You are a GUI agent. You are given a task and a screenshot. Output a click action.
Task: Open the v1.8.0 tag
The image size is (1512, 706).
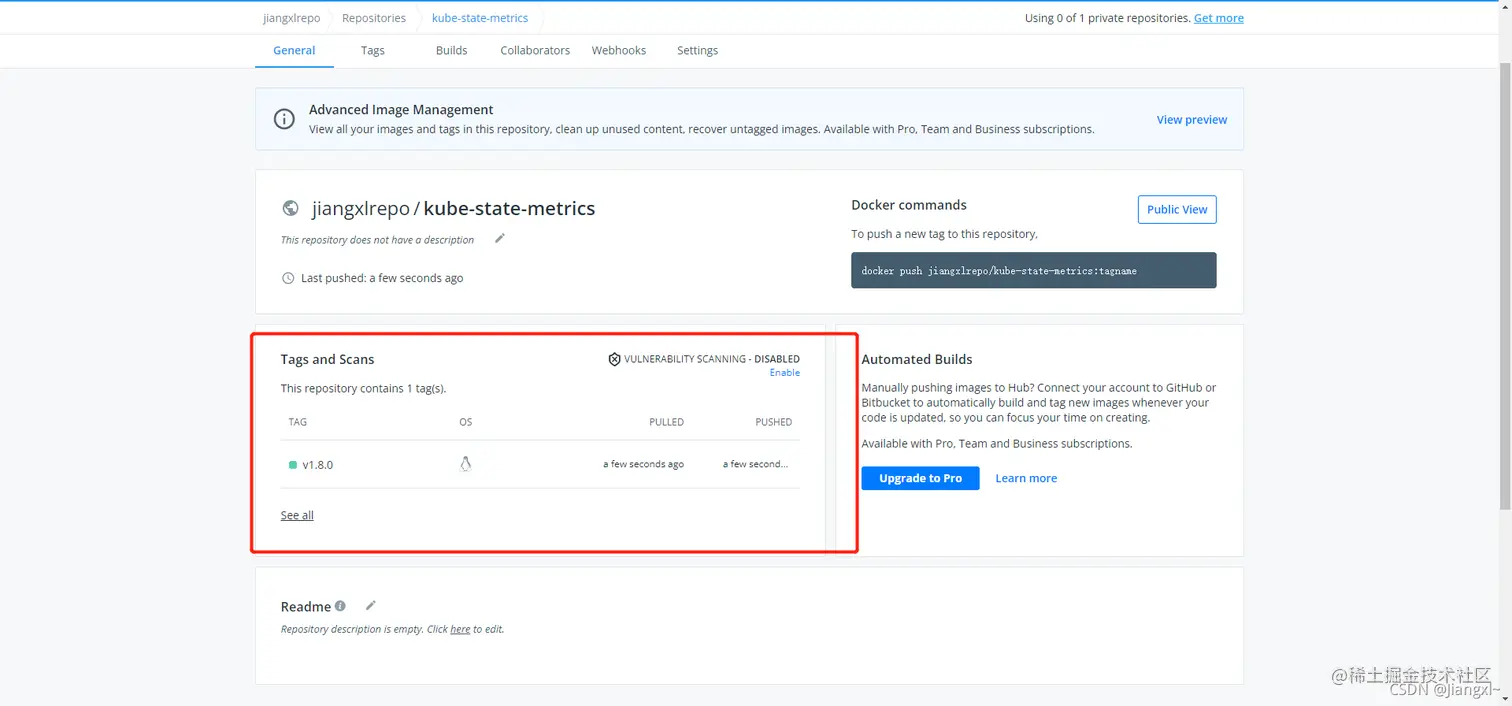point(318,465)
